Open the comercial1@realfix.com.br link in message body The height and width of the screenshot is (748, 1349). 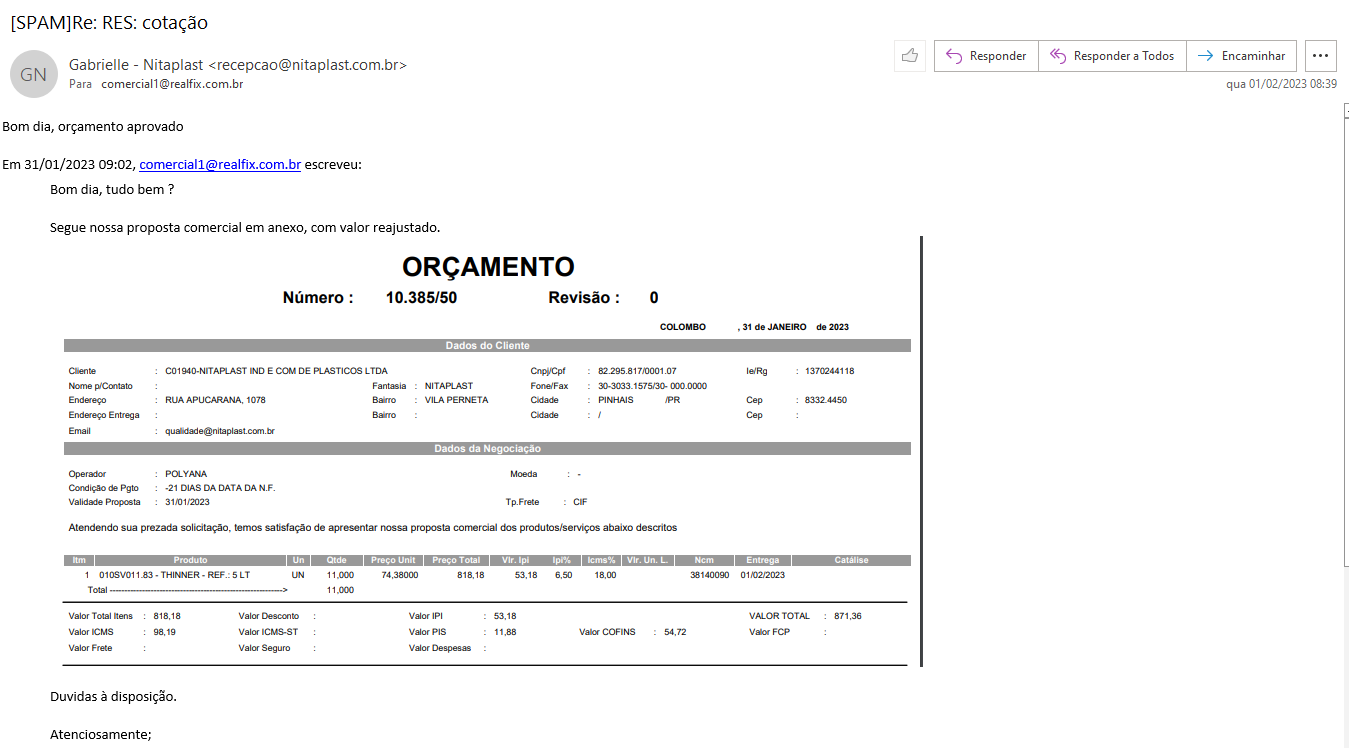pos(220,165)
